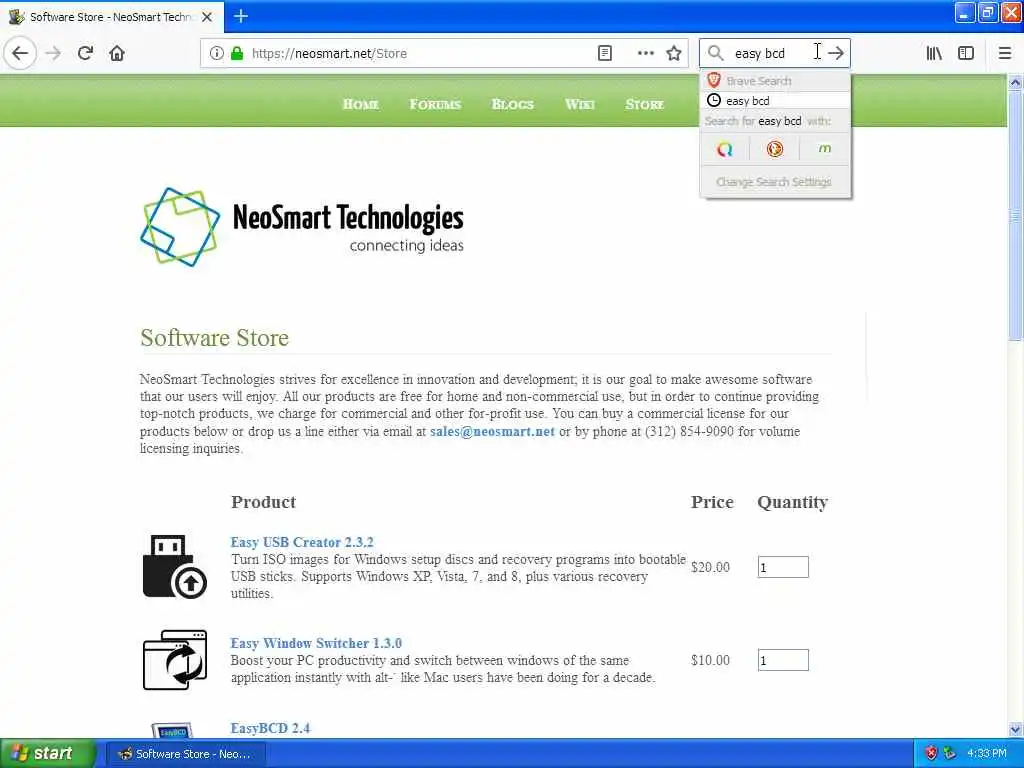The height and width of the screenshot is (768, 1024).
Task: Click the NeoSmart Technologies logo
Action: (x=302, y=227)
